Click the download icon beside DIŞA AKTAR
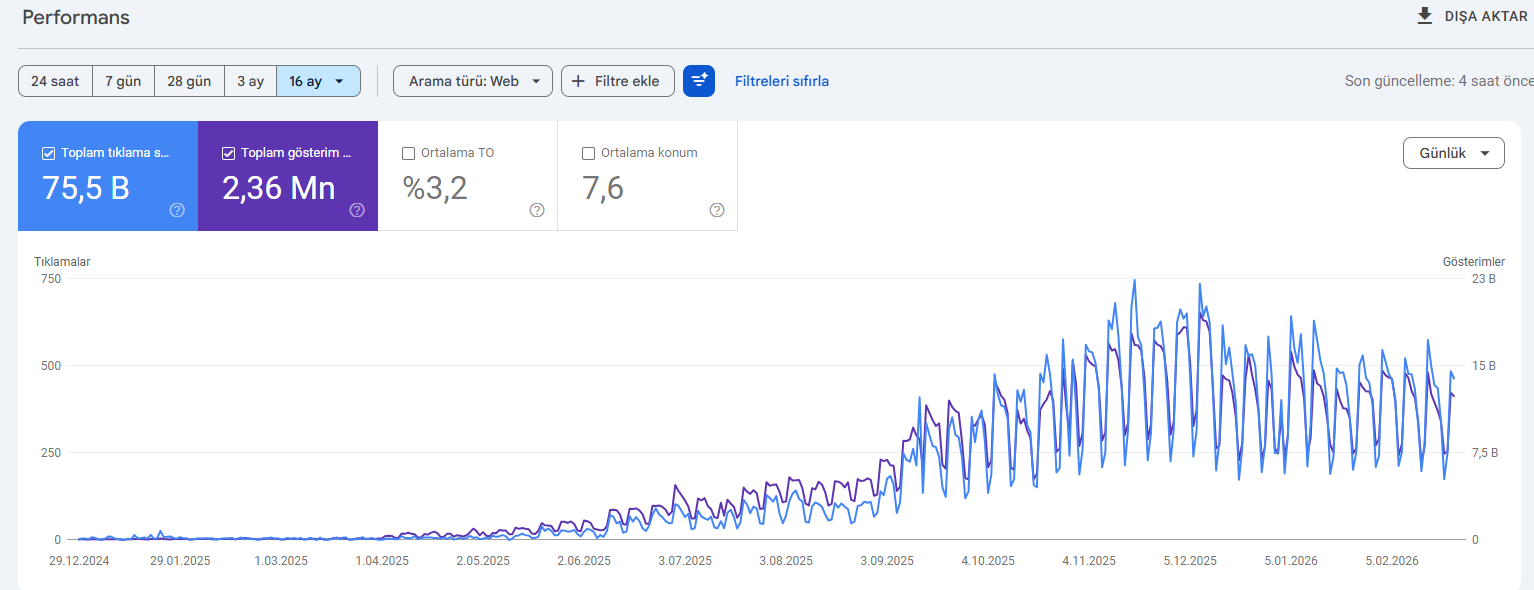 coord(1425,16)
